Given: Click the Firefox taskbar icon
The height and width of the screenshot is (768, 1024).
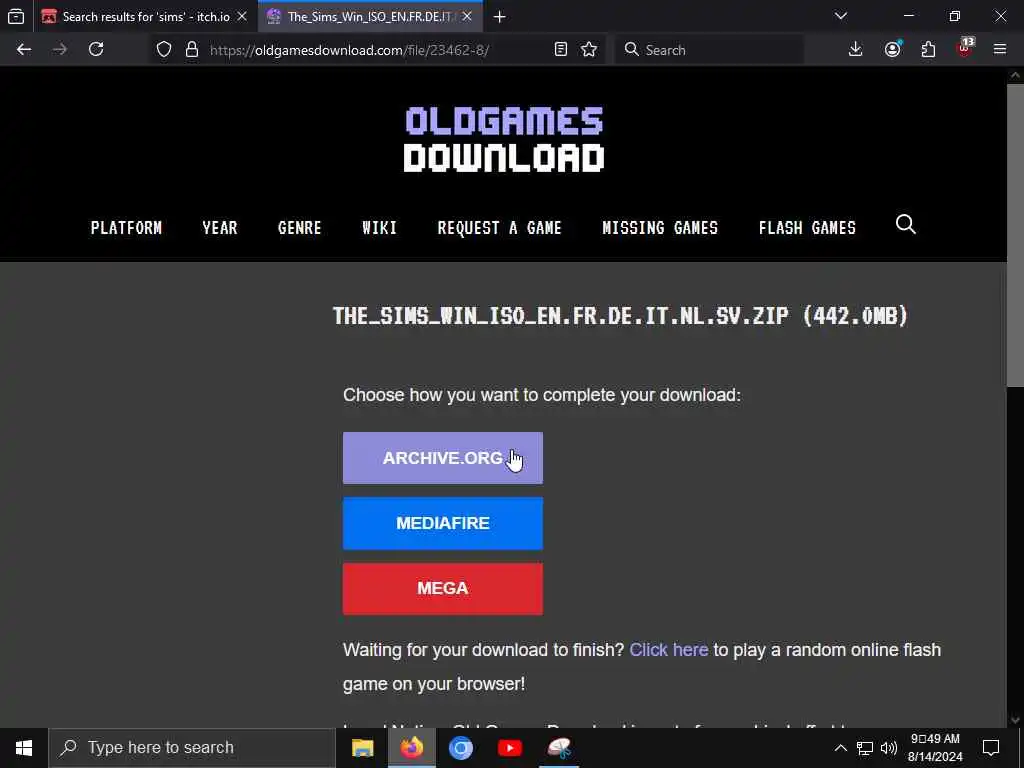Looking at the screenshot, I should click(411, 748).
